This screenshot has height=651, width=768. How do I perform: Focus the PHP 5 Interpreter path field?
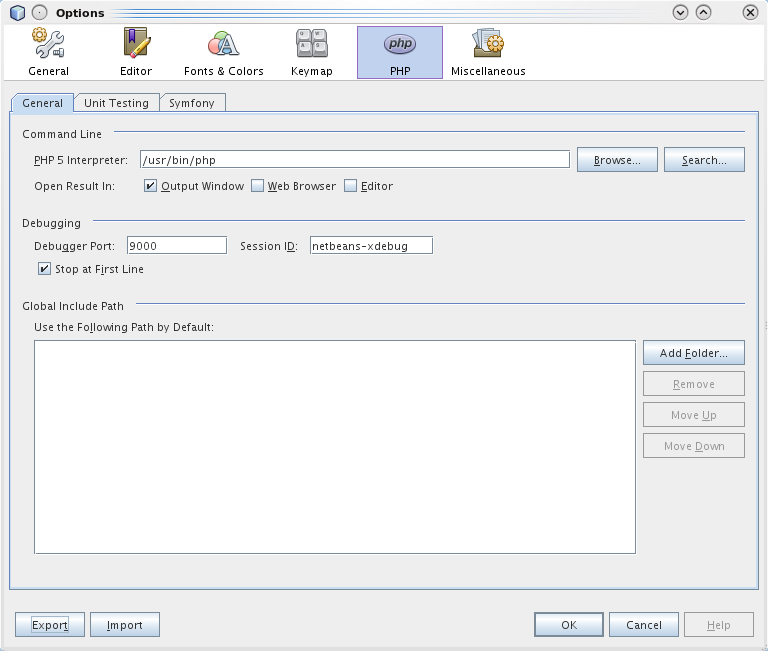pos(355,160)
